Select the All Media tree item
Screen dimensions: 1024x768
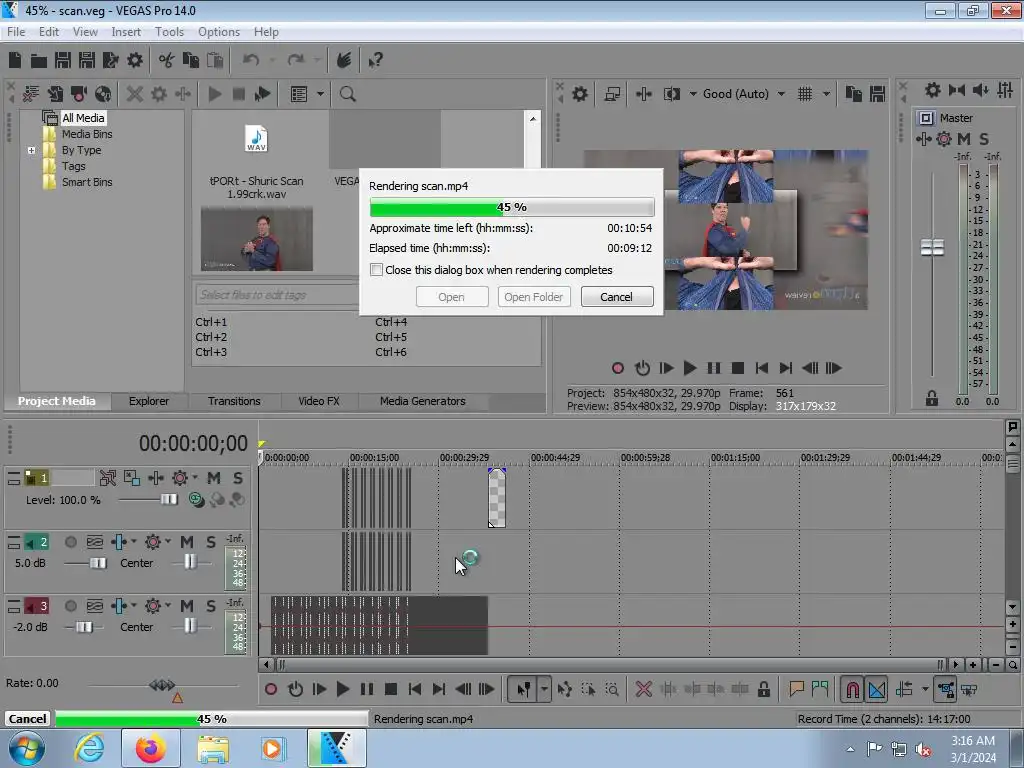pyautogui.click(x=83, y=118)
